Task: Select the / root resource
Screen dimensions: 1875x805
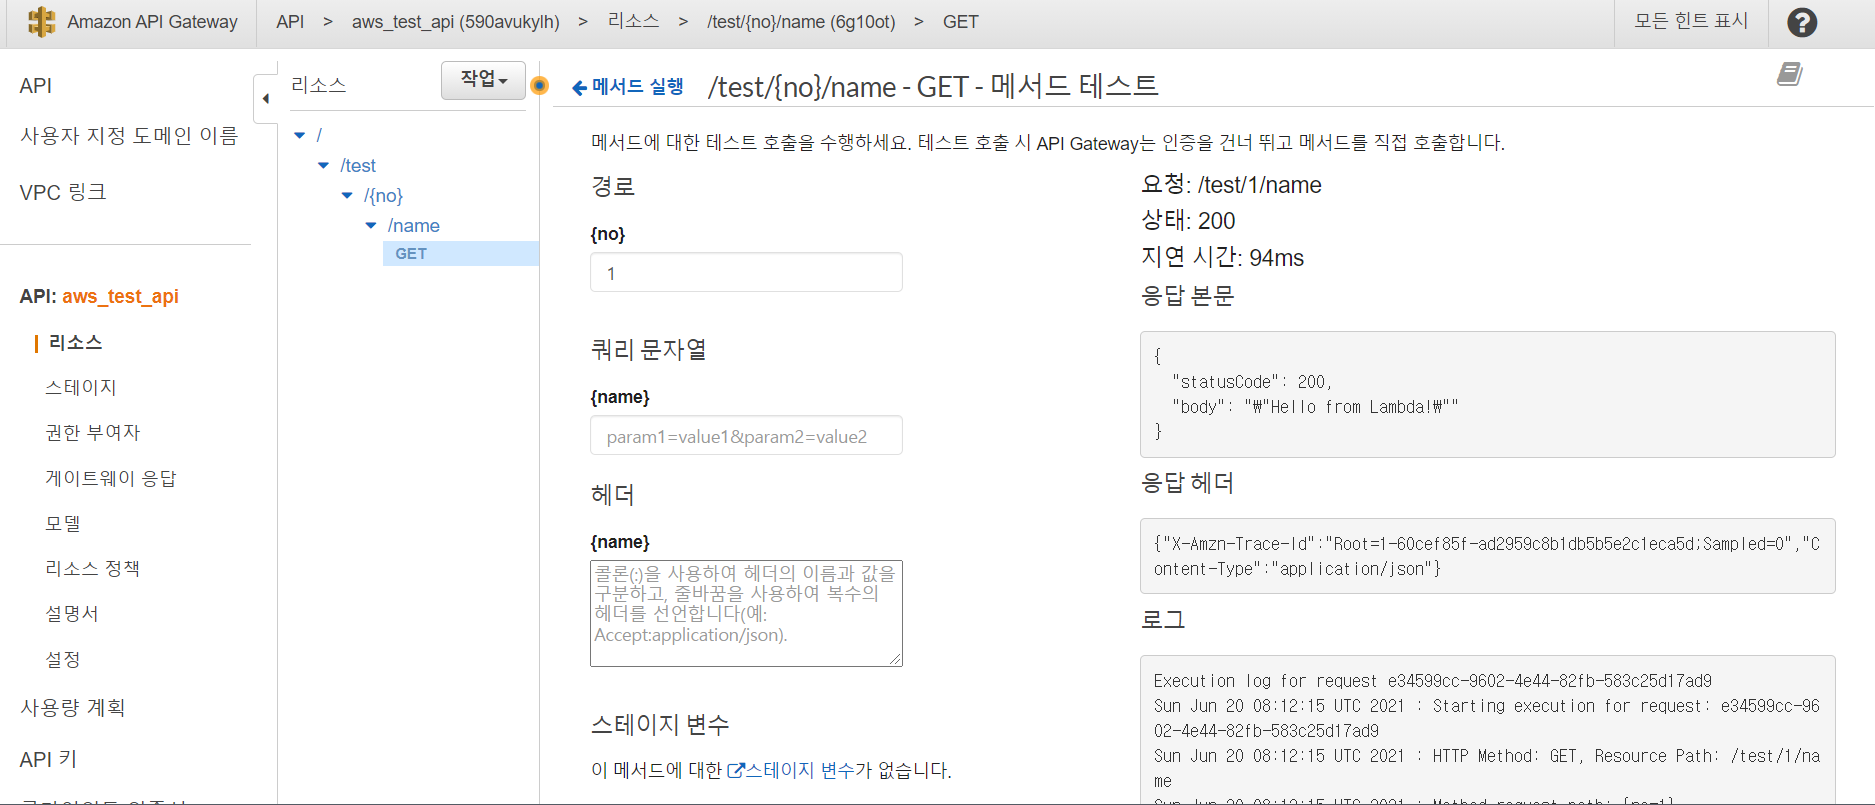Action: 319,135
